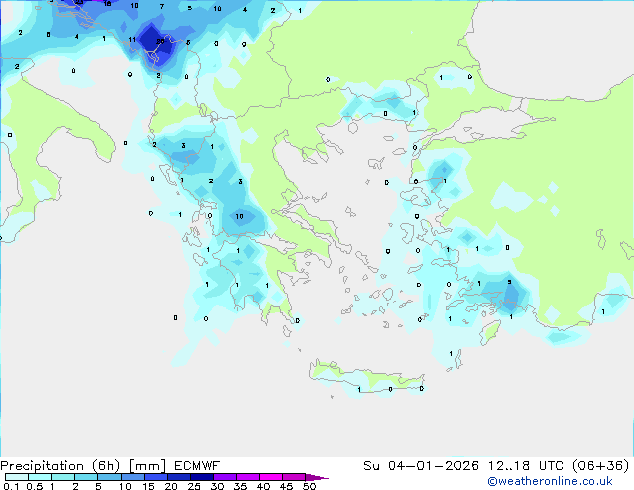Click the 0.5–1 mm legend swatch

[40, 477]
